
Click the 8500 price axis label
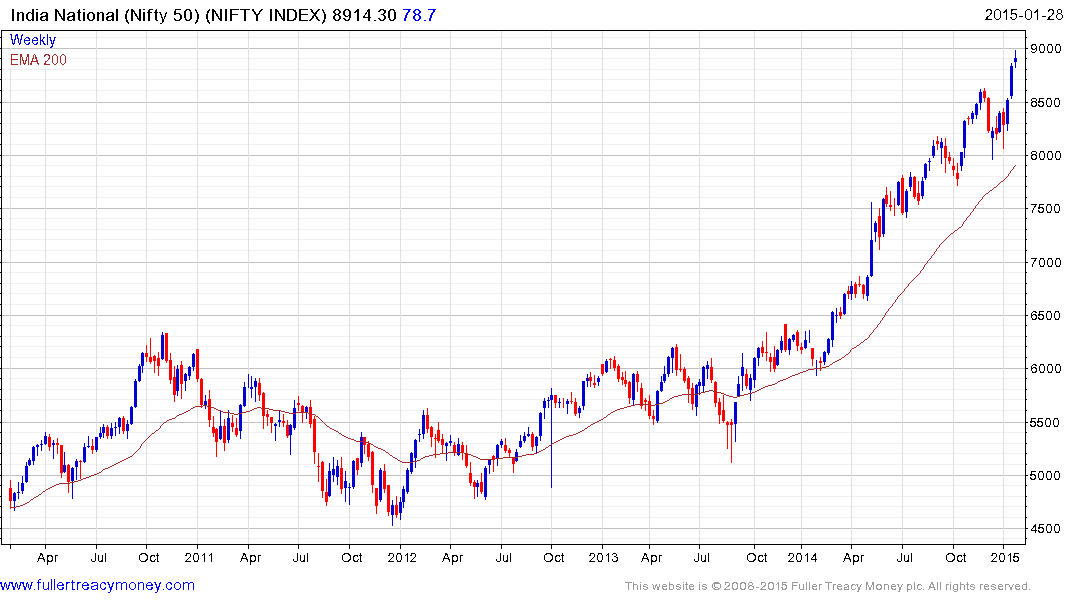(x=1046, y=103)
